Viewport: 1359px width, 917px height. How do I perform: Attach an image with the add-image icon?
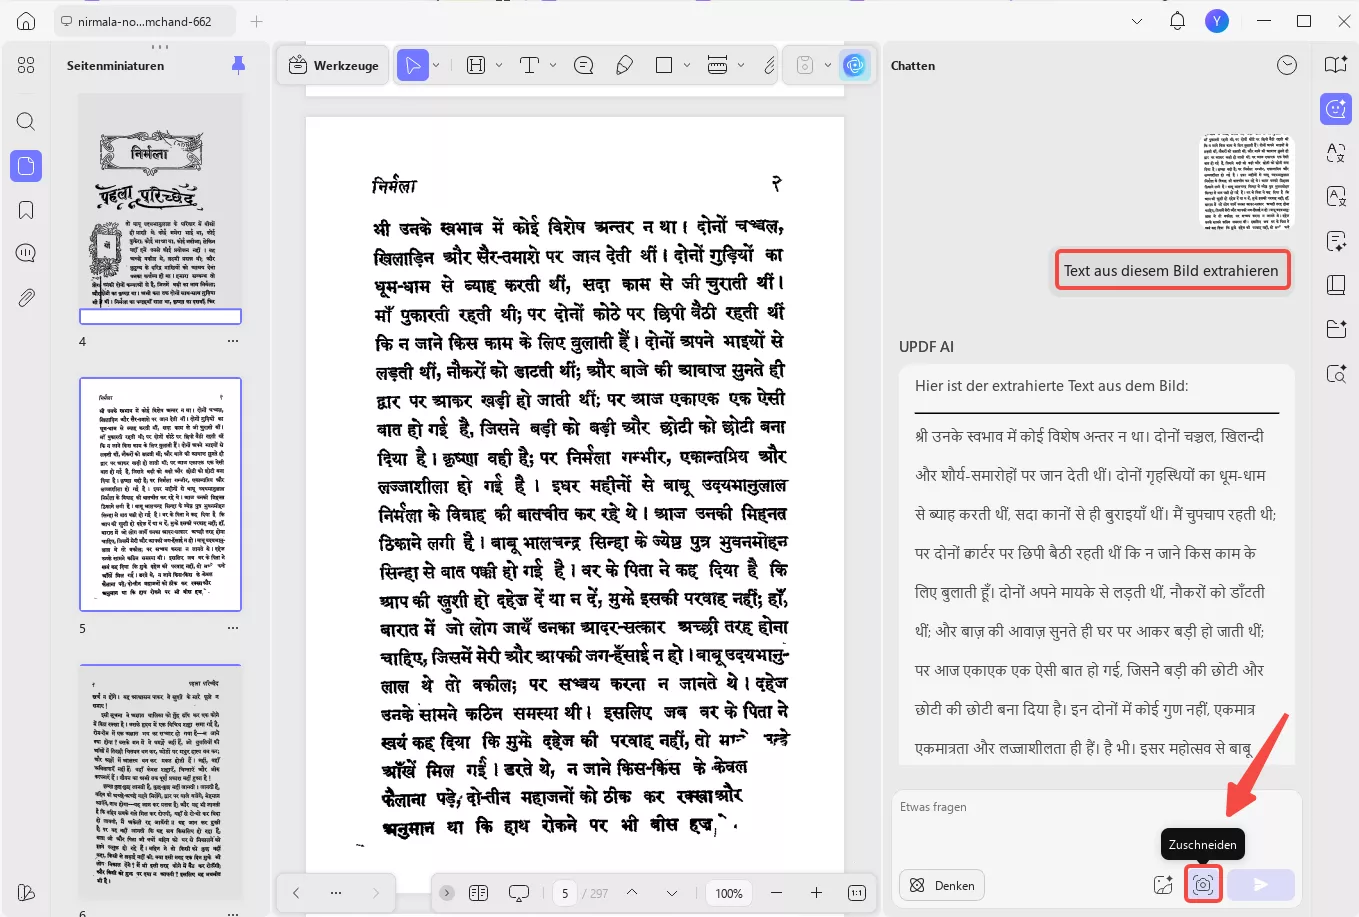1162,885
